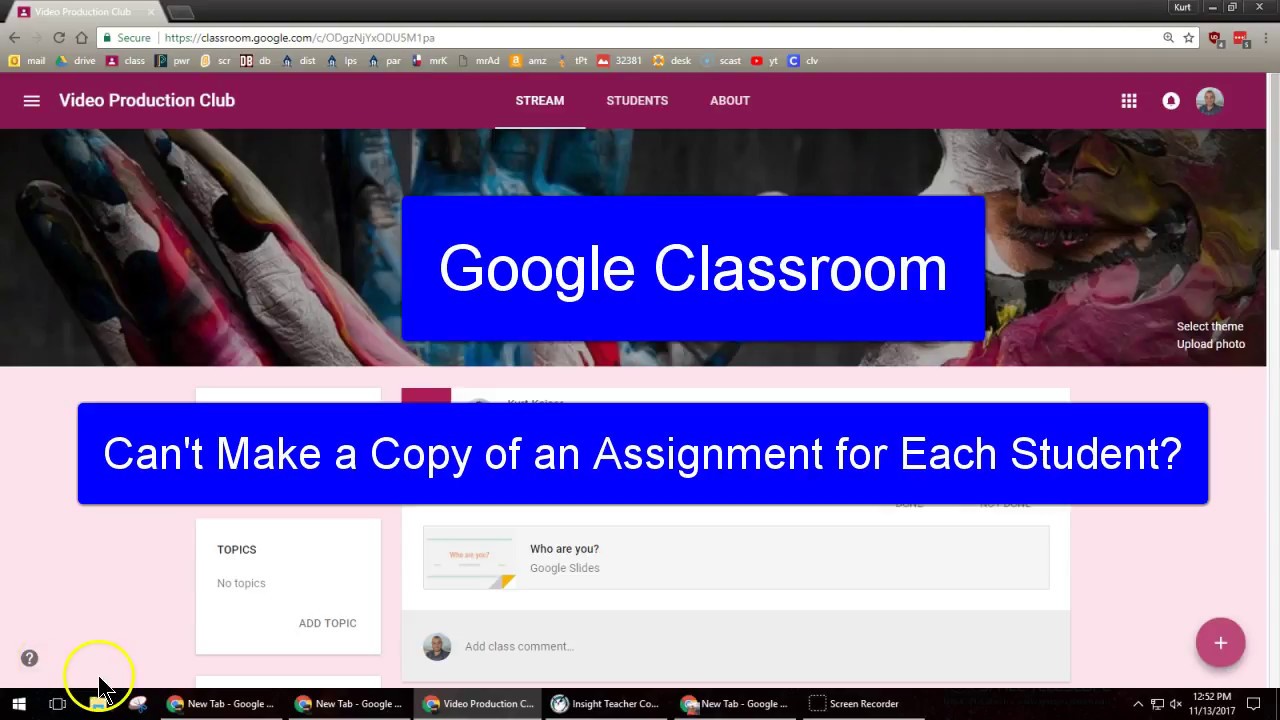Open the Classroom main menu hamburger
The height and width of the screenshot is (720, 1280).
32,100
